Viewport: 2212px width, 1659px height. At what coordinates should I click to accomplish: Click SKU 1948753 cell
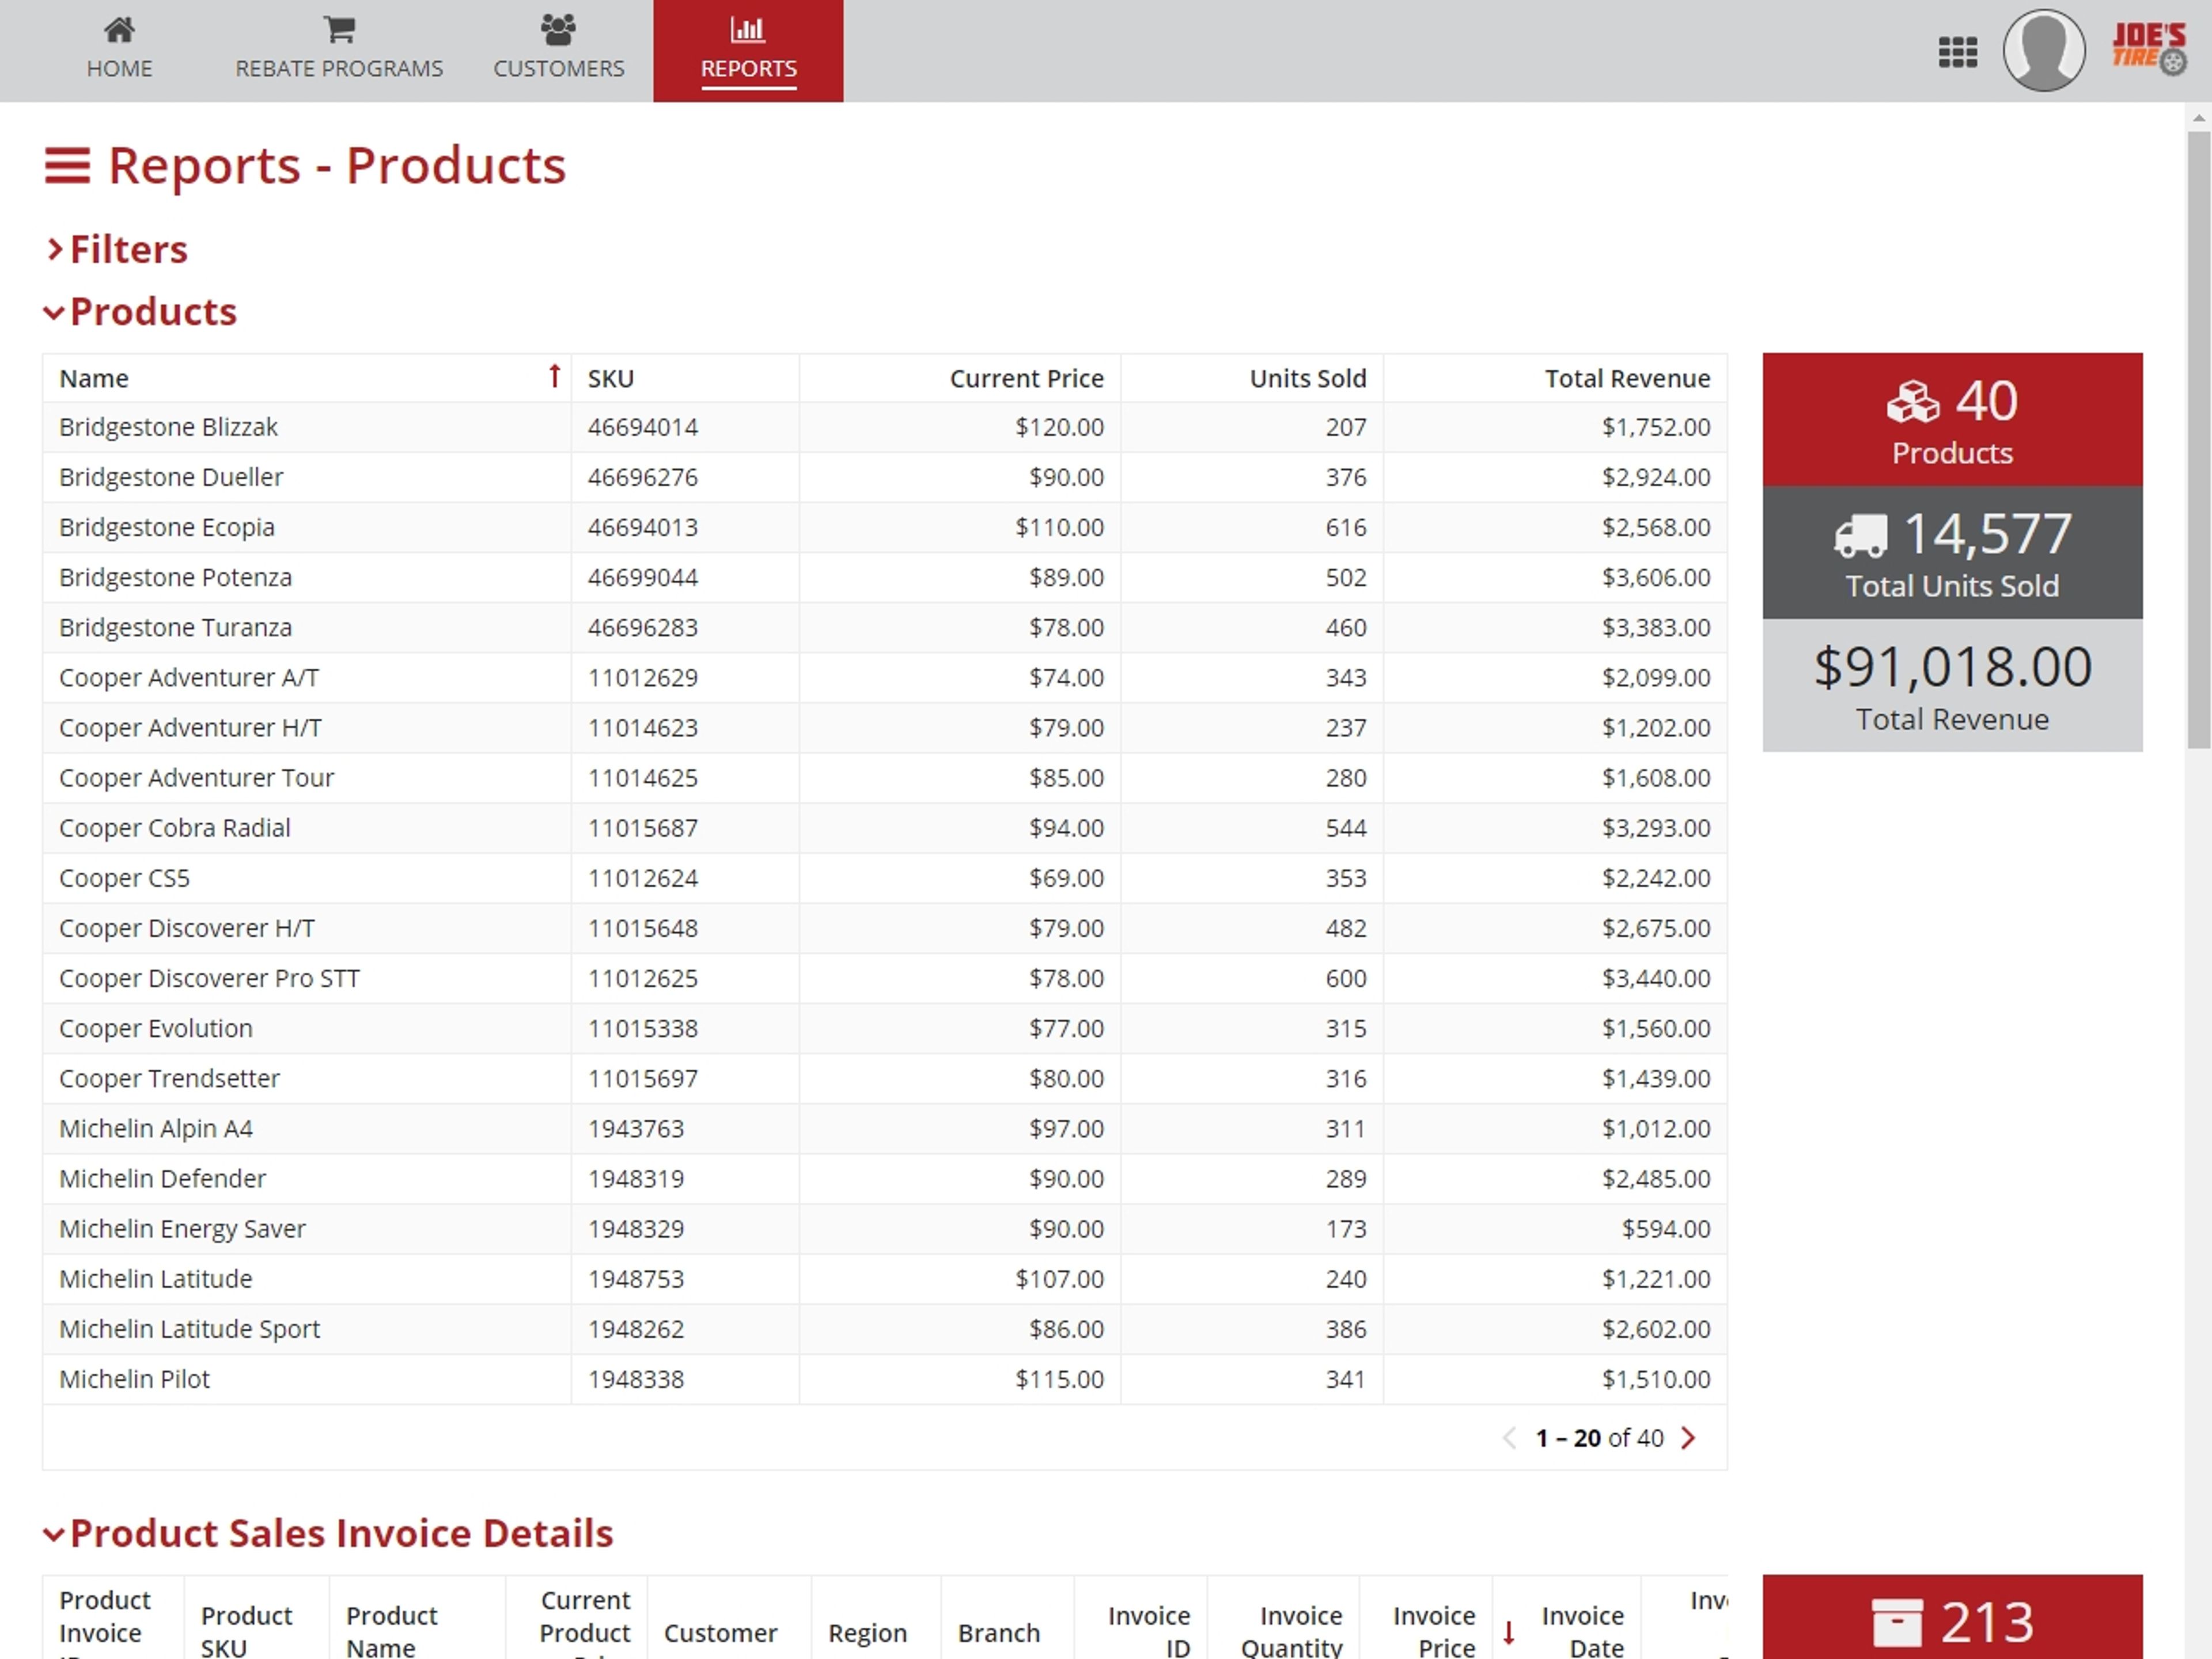[x=685, y=1279]
